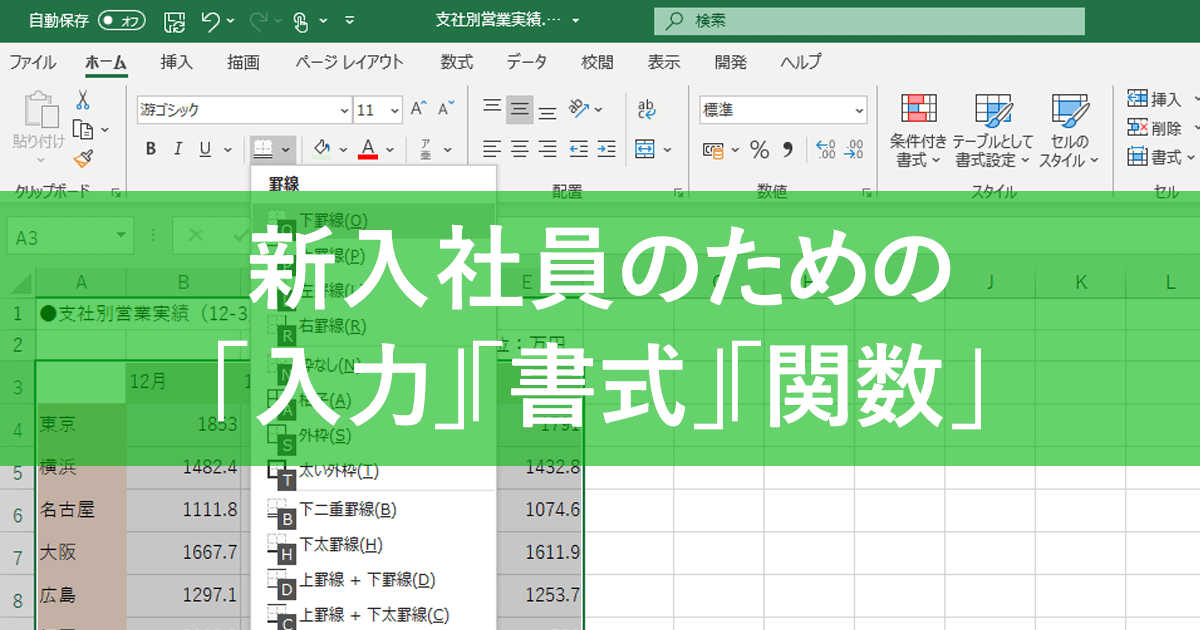The image size is (1200, 630).
Task: Click the touch/mouse mode icon
Action: (x=302, y=19)
